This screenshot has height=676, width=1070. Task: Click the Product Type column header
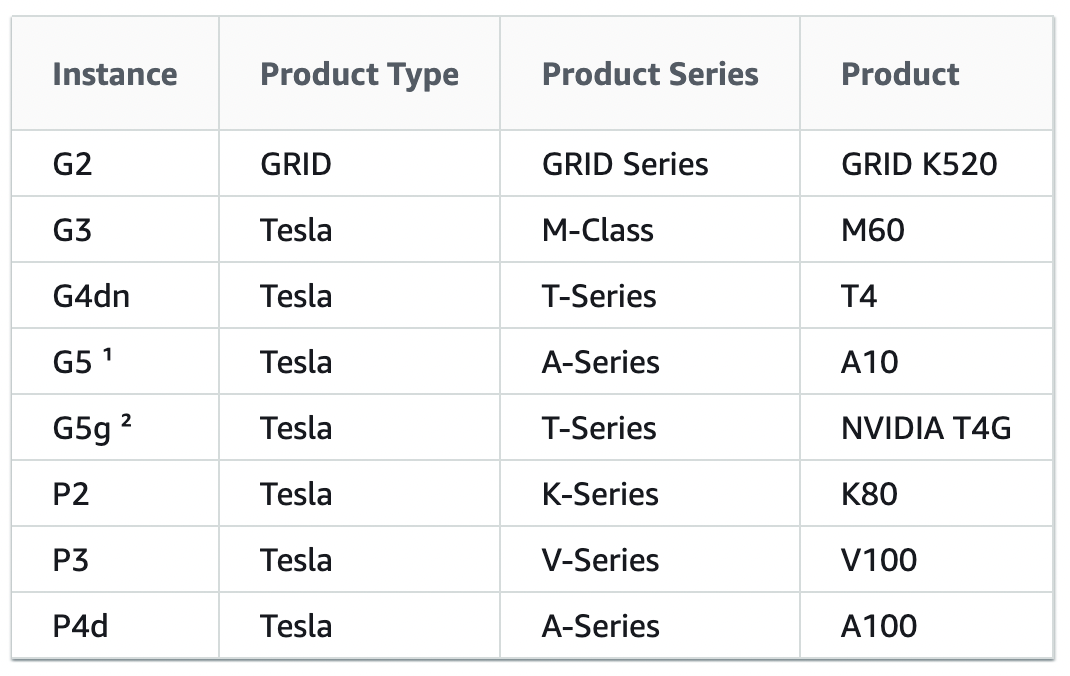pyautogui.click(x=359, y=74)
